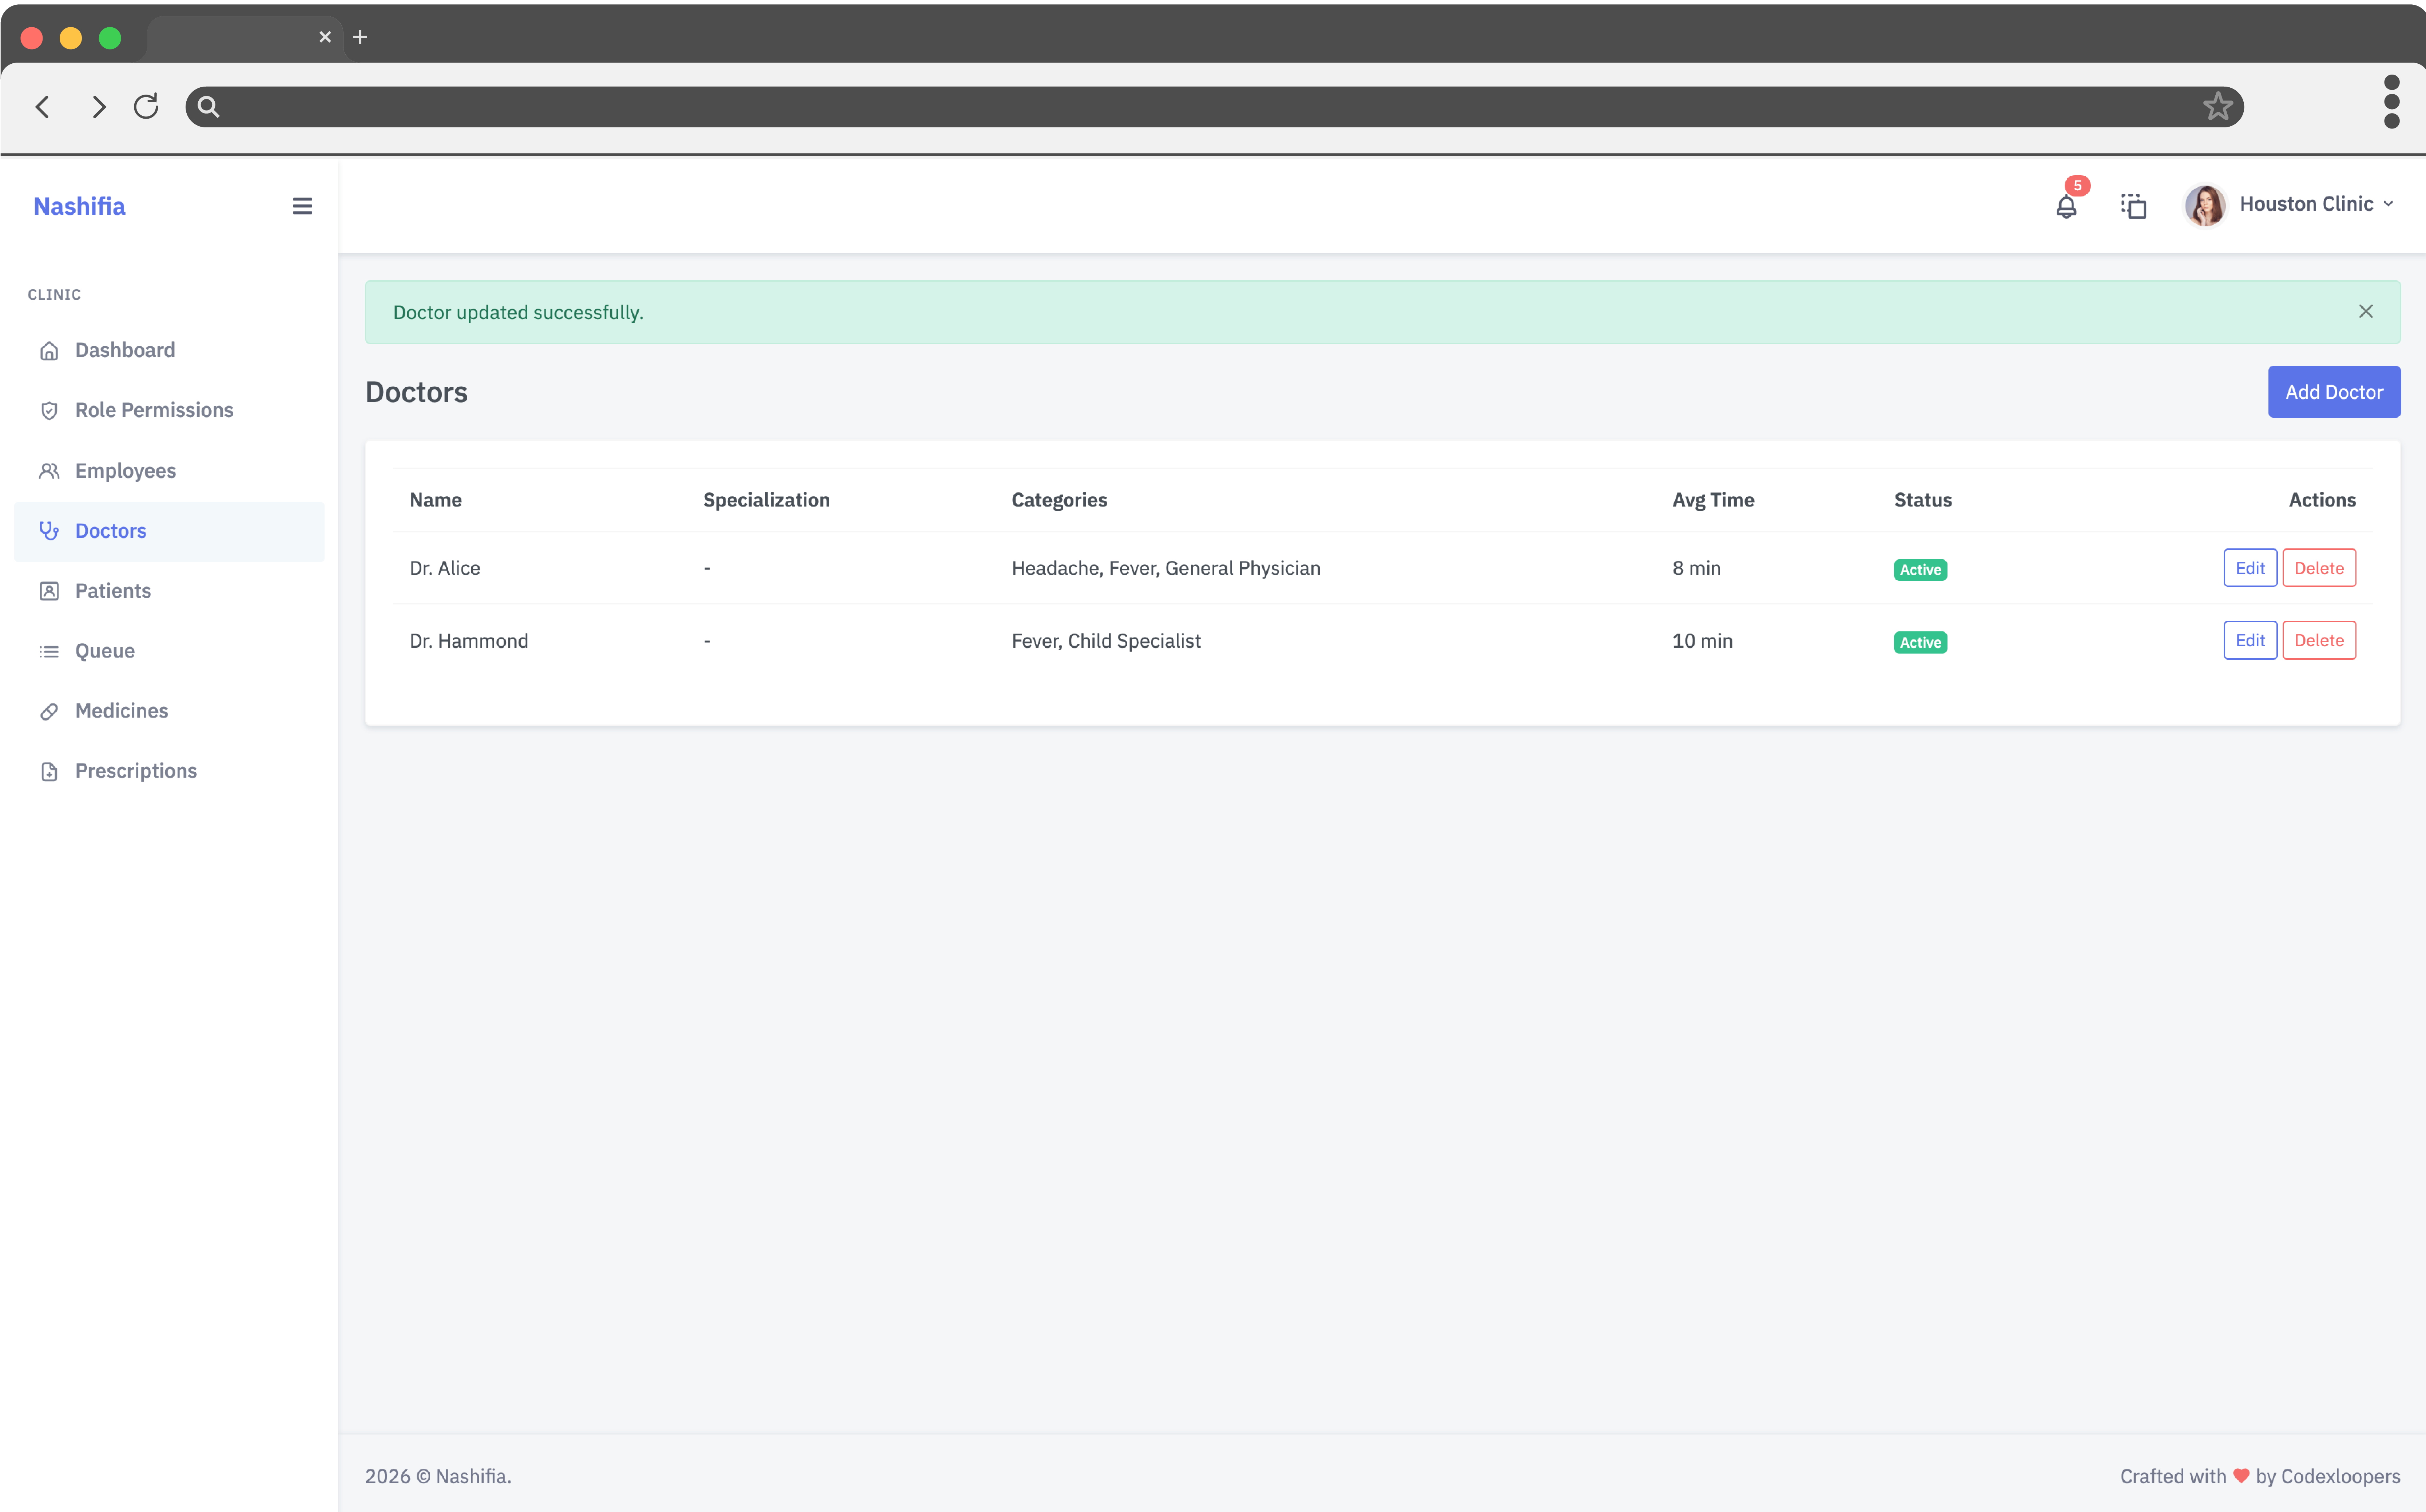Click the Role Permissions shield icon
This screenshot has width=2426, height=1512.
(49, 411)
